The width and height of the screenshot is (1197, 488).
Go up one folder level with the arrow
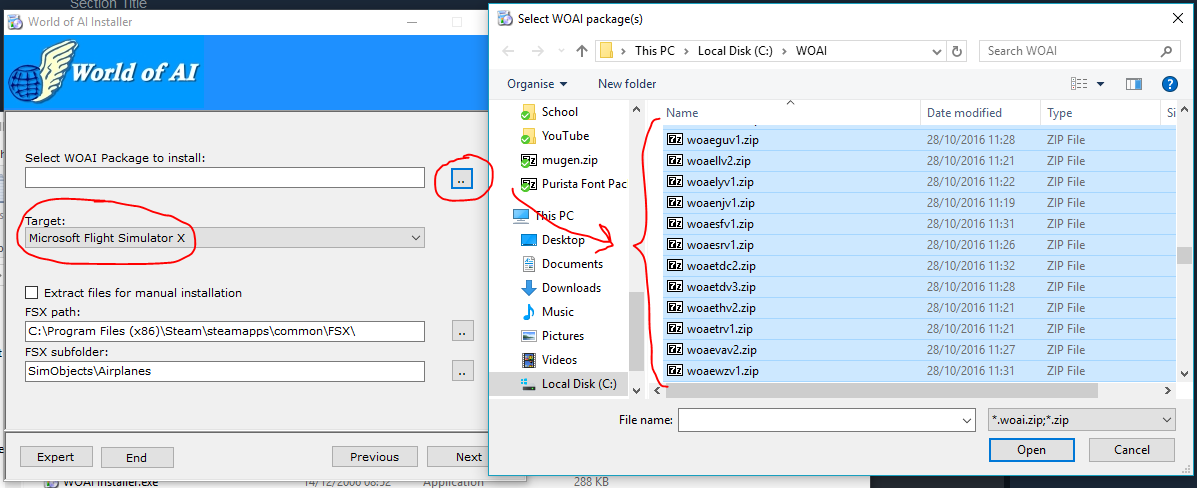[x=582, y=51]
